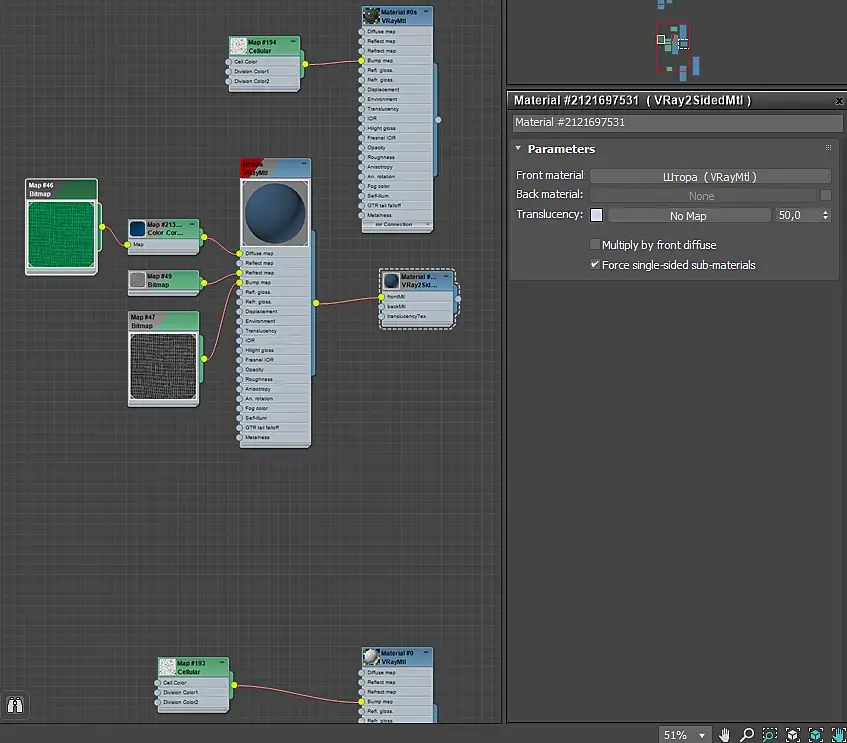
Task: Toggle the Back material enable checkbox
Action: tap(825, 195)
